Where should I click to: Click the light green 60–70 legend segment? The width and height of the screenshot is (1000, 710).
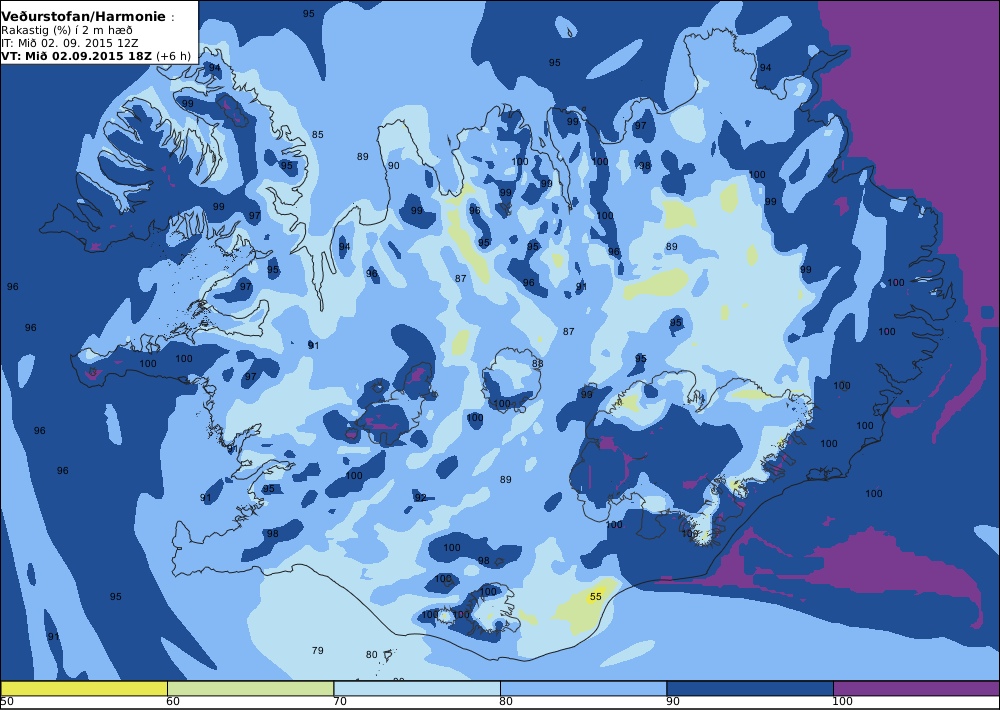pyautogui.click(x=250, y=688)
